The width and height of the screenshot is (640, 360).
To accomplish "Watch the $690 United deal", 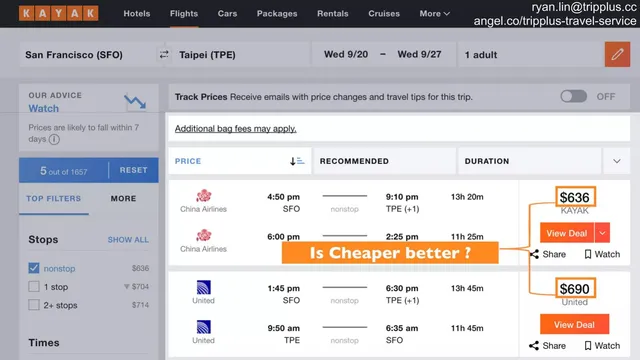I will (x=602, y=346).
